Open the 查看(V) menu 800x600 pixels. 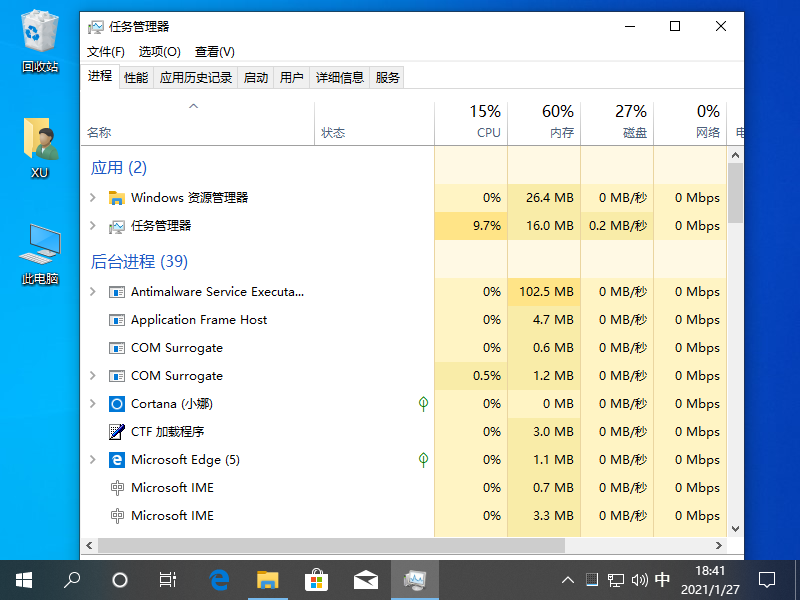(x=215, y=52)
